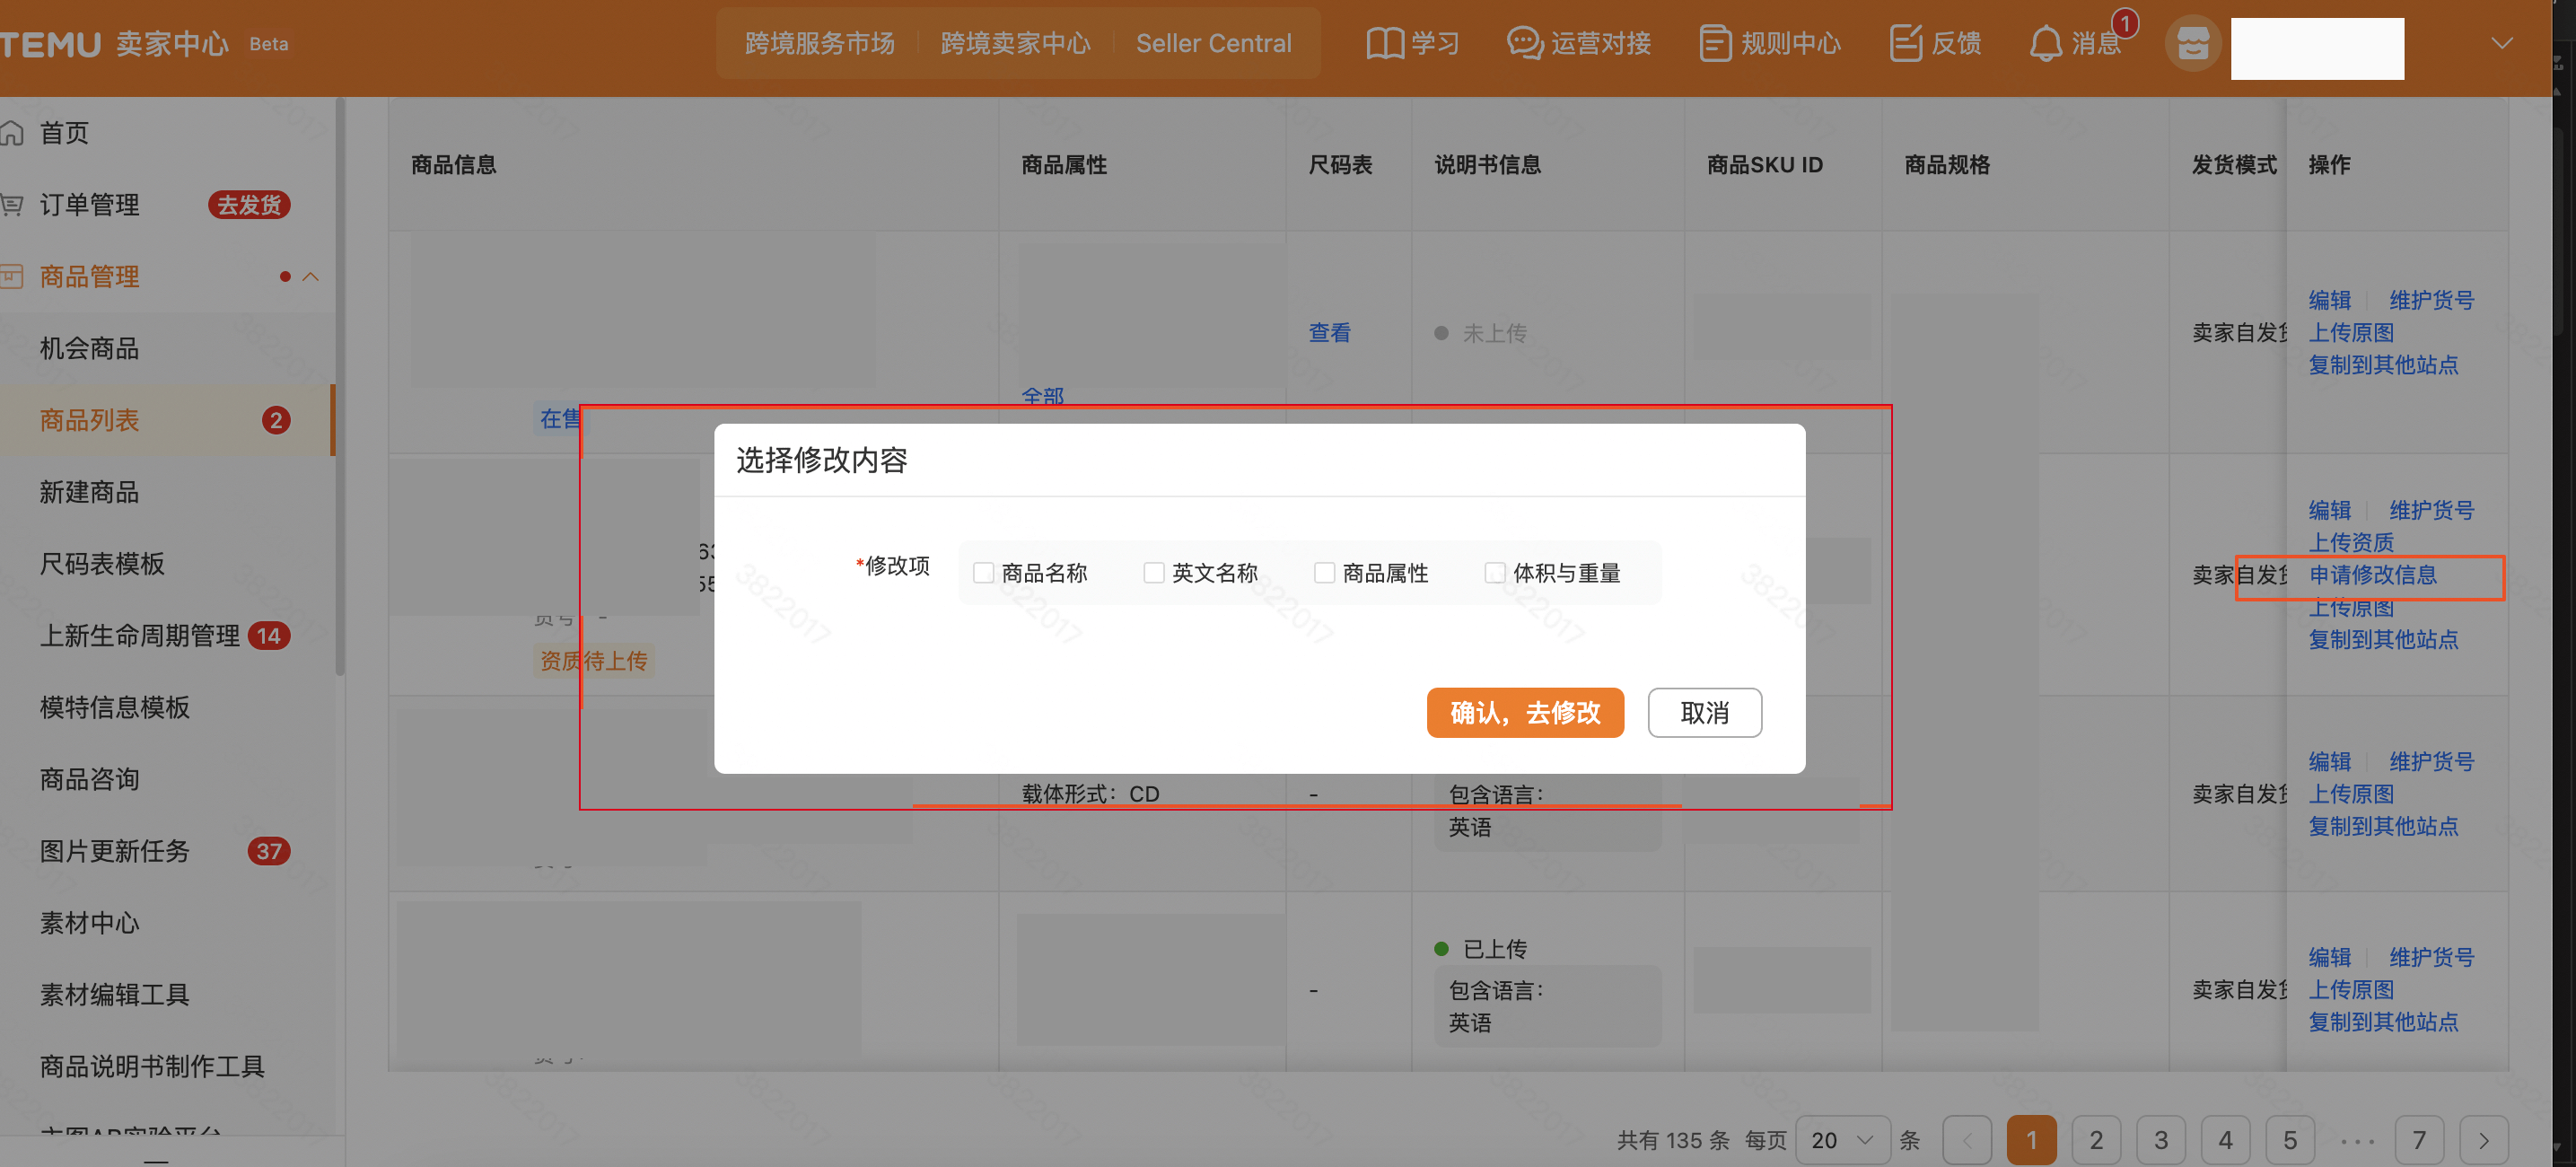Click the 学习 book icon
Image resolution: width=2576 pixels, height=1167 pixels.
pos(1384,44)
